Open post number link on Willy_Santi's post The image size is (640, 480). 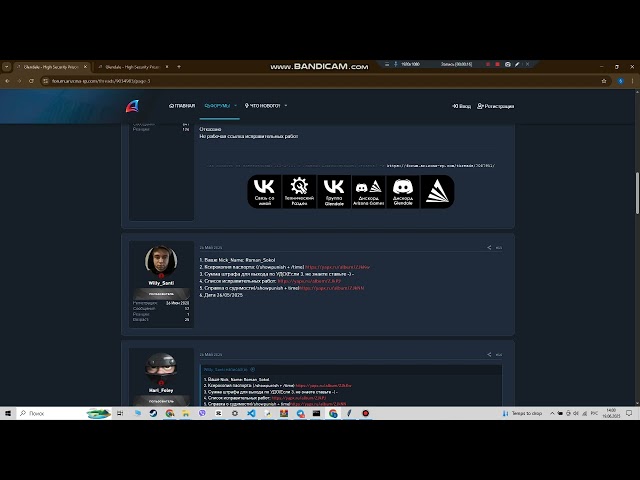(499, 248)
